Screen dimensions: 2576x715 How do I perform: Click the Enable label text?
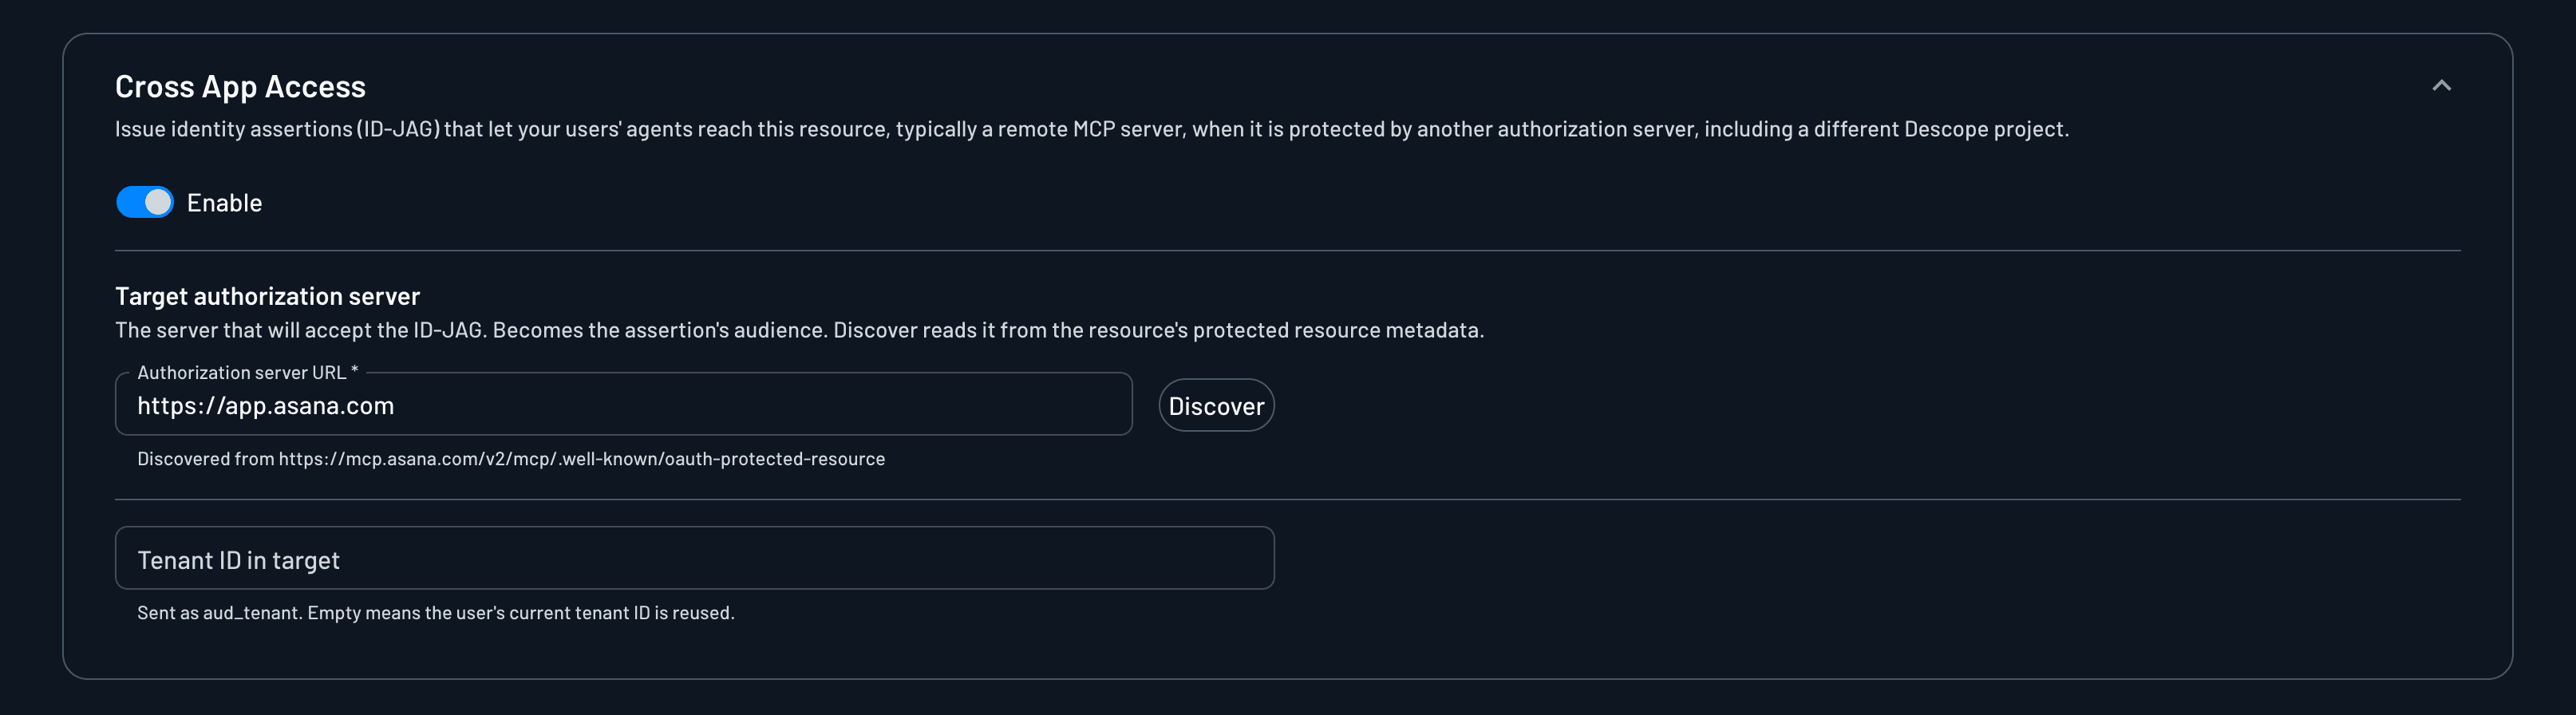[x=224, y=203]
